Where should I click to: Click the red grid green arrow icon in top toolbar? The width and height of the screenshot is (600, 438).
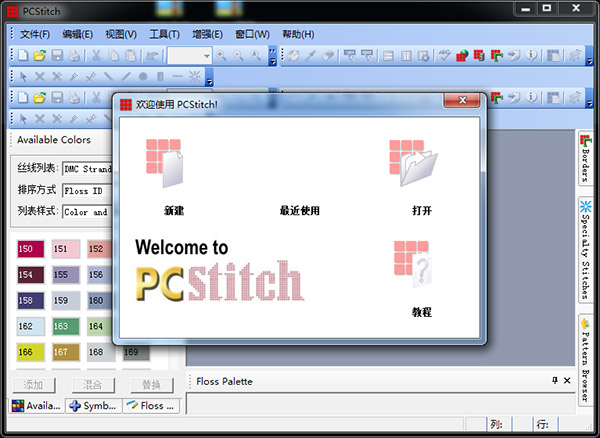497,56
